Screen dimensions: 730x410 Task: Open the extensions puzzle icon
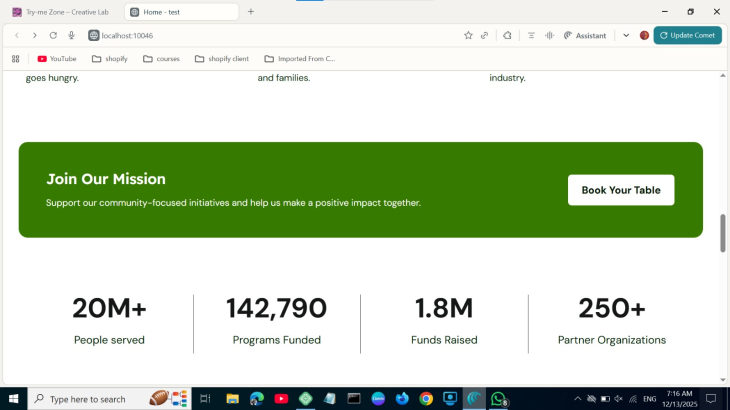coord(507,35)
